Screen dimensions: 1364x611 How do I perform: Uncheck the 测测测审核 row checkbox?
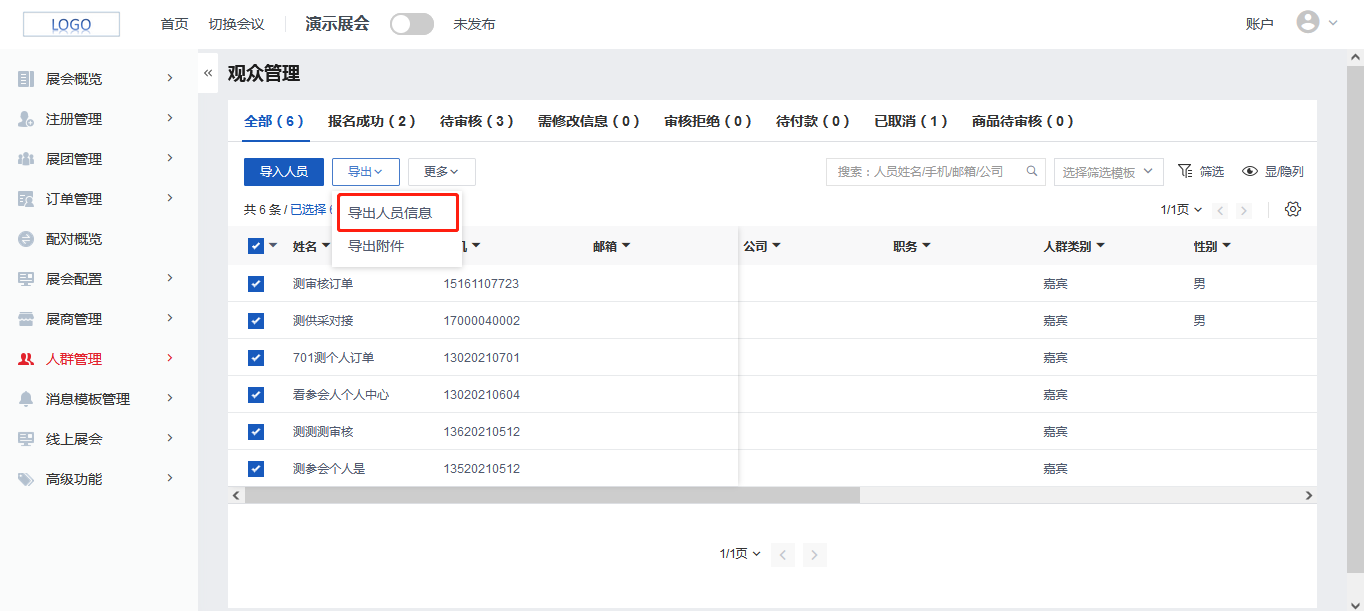click(x=256, y=432)
